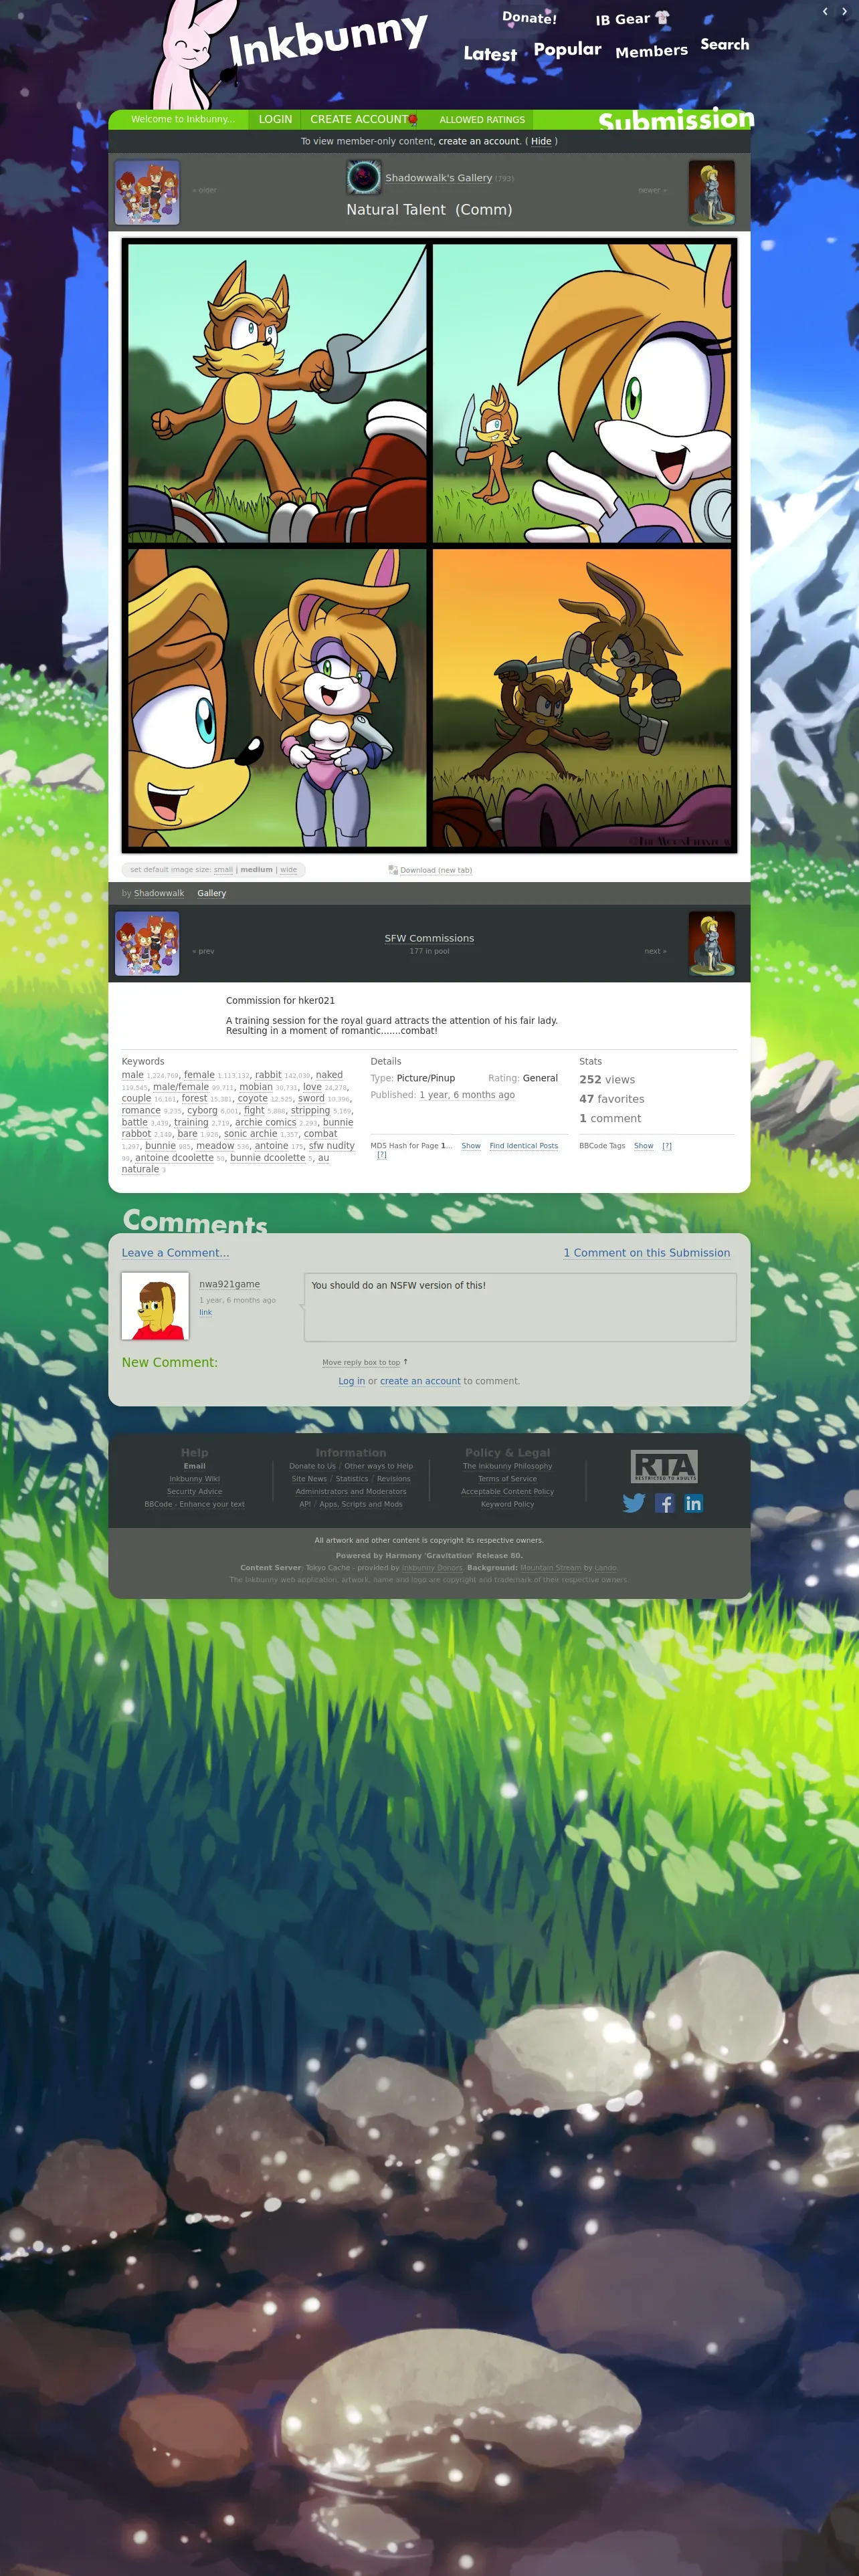The height and width of the screenshot is (2576, 859).
Task: Set default image size to medium
Action: point(256,869)
